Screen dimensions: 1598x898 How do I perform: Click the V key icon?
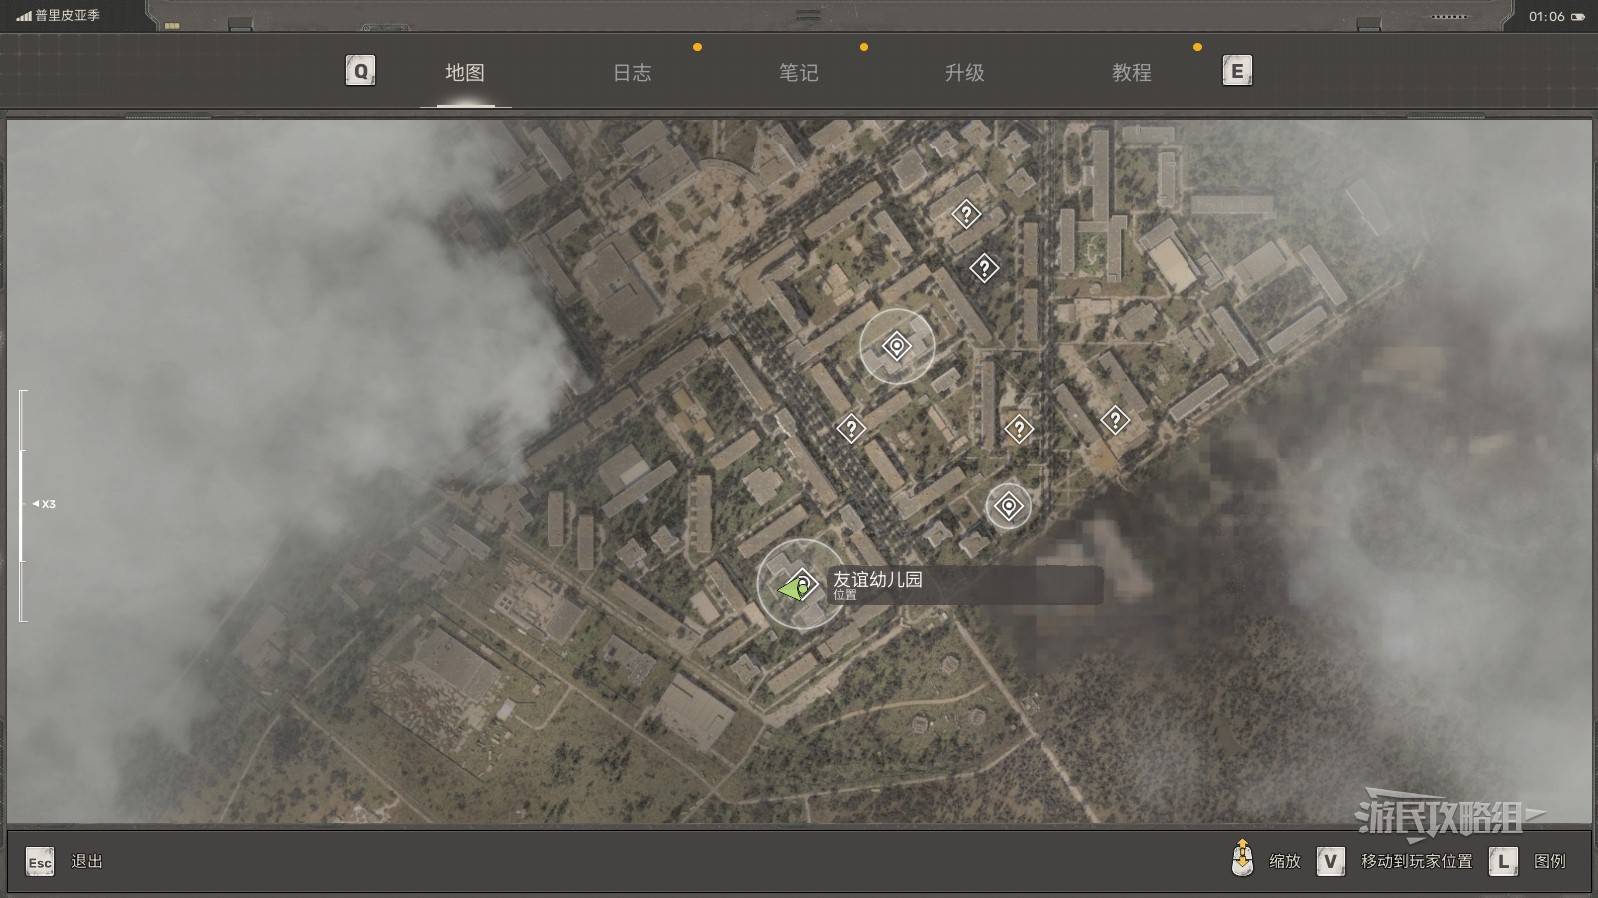[1330, 861]
